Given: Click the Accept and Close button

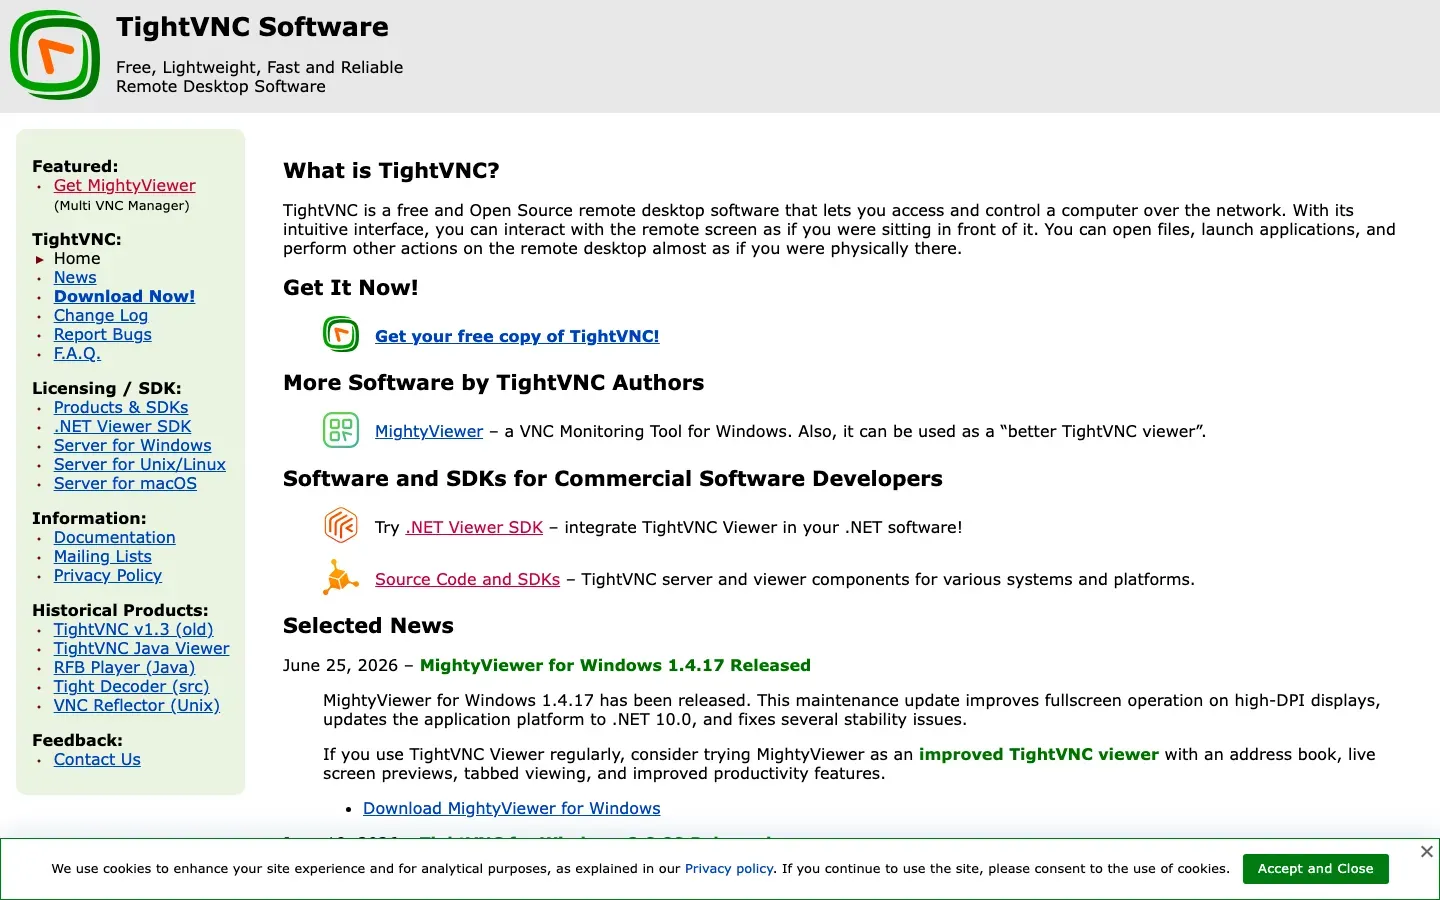Looking at the screenshot, I should point(1315,868).
